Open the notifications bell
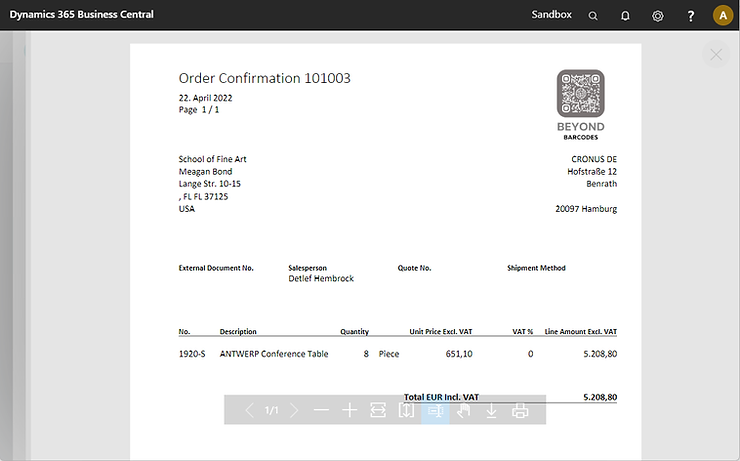This screenshot has height=461, width=740. [x=625, y=16]
